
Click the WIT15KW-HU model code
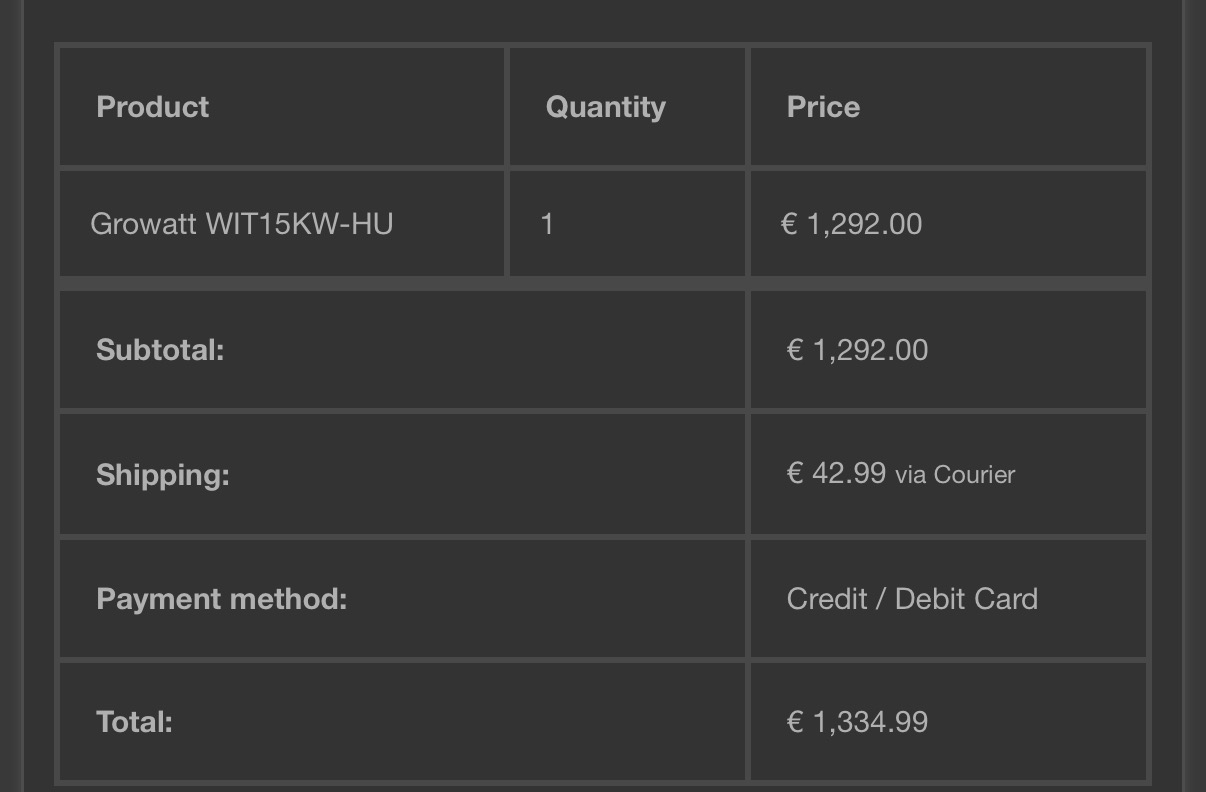(x=299, y=223)
